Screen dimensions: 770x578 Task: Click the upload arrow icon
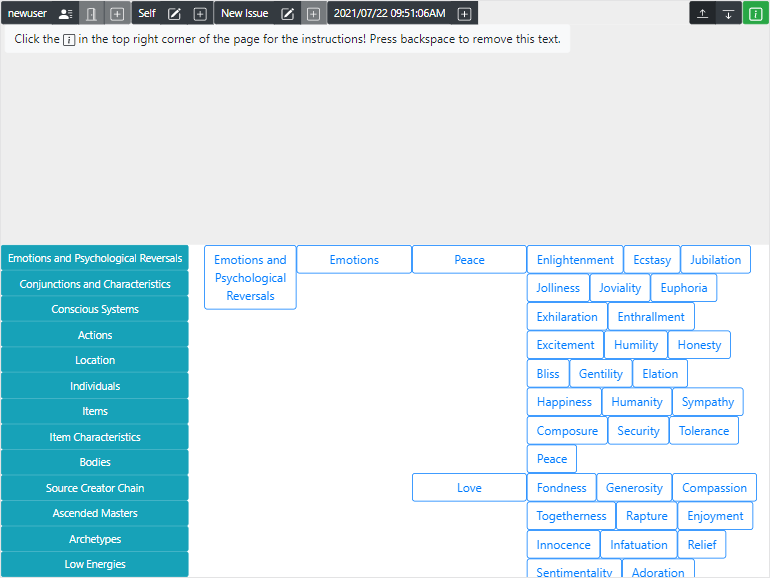(703, 14)
